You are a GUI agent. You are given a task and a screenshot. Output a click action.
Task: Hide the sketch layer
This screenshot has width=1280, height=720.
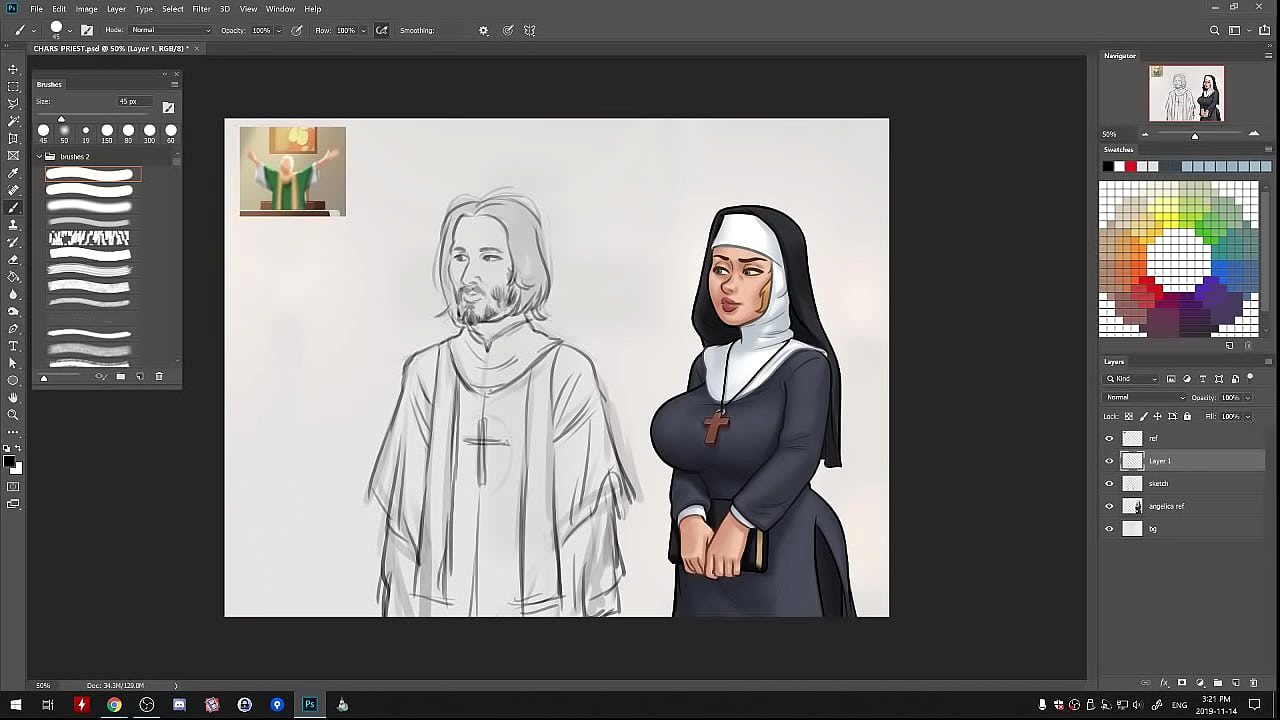pyautogui.click(x=1109, y=483)
